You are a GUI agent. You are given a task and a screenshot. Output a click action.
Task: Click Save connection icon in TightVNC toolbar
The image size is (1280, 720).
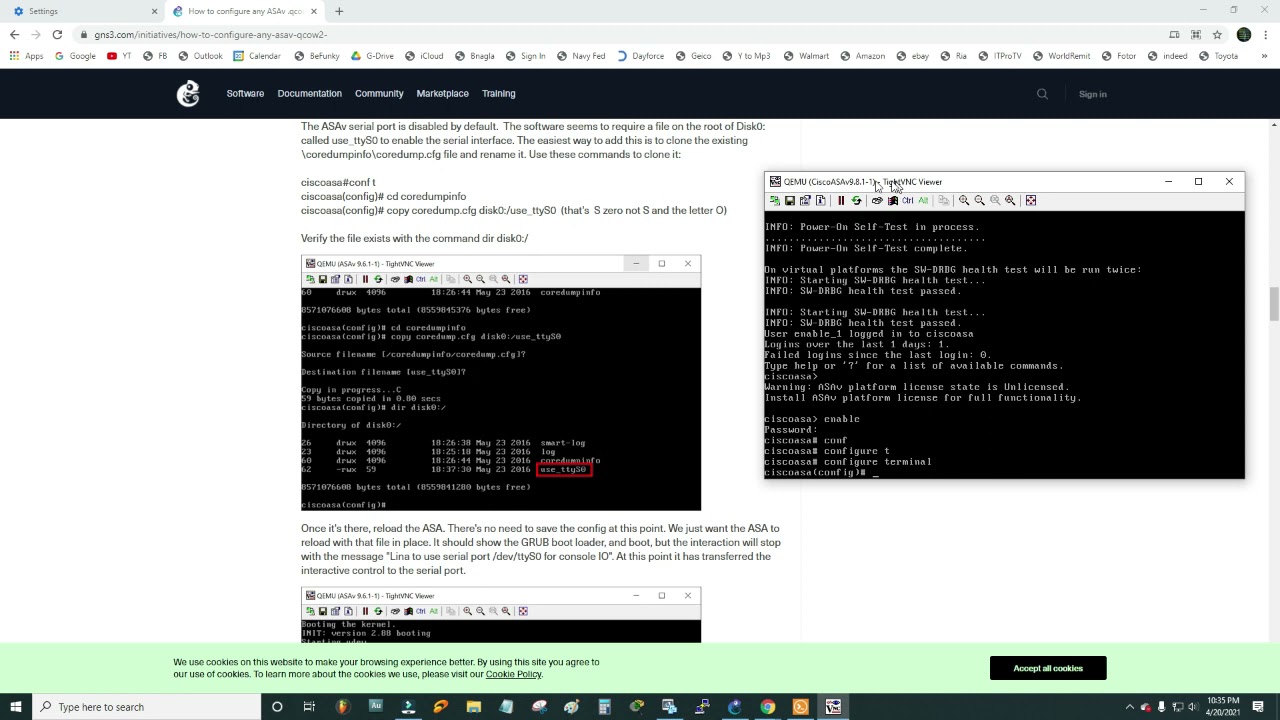pos(789,201)
